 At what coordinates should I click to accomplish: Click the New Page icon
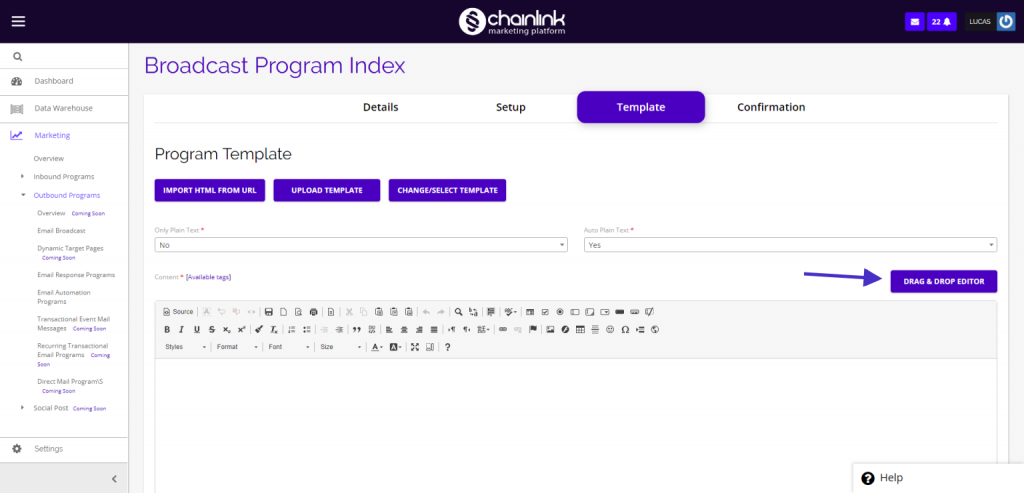pos(283,311)
